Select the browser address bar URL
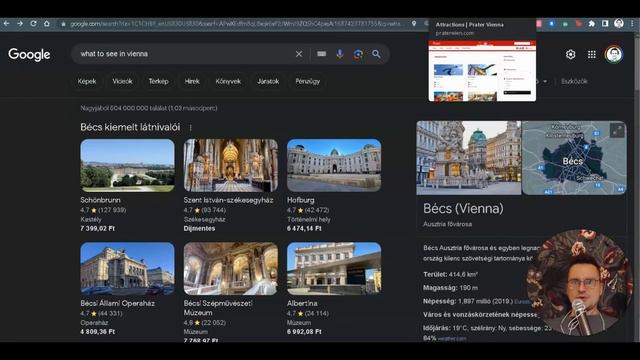640x360 pixels. pos(236,24)
